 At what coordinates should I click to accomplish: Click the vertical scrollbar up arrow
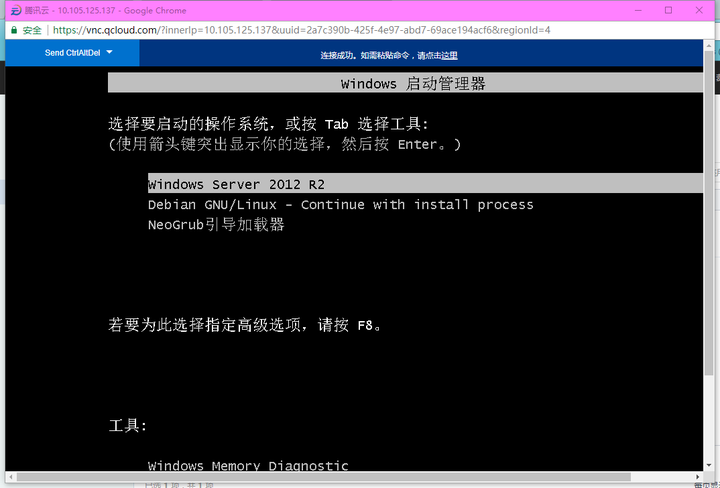(709, 47)
